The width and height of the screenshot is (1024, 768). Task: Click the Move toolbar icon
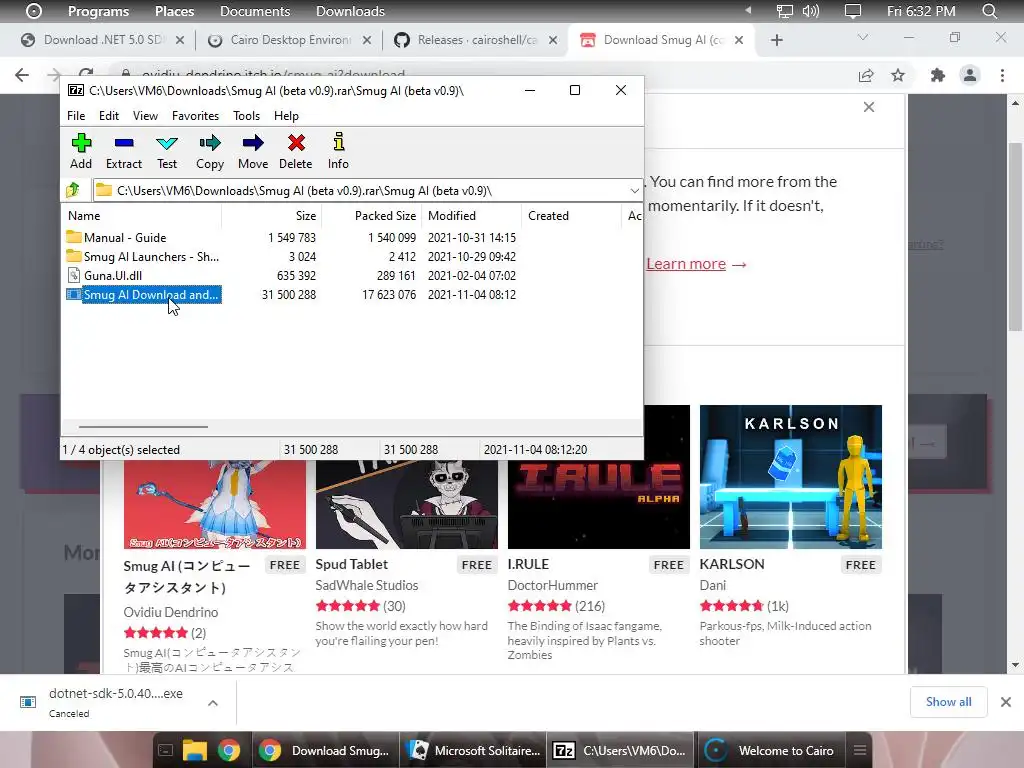[253, 152]
